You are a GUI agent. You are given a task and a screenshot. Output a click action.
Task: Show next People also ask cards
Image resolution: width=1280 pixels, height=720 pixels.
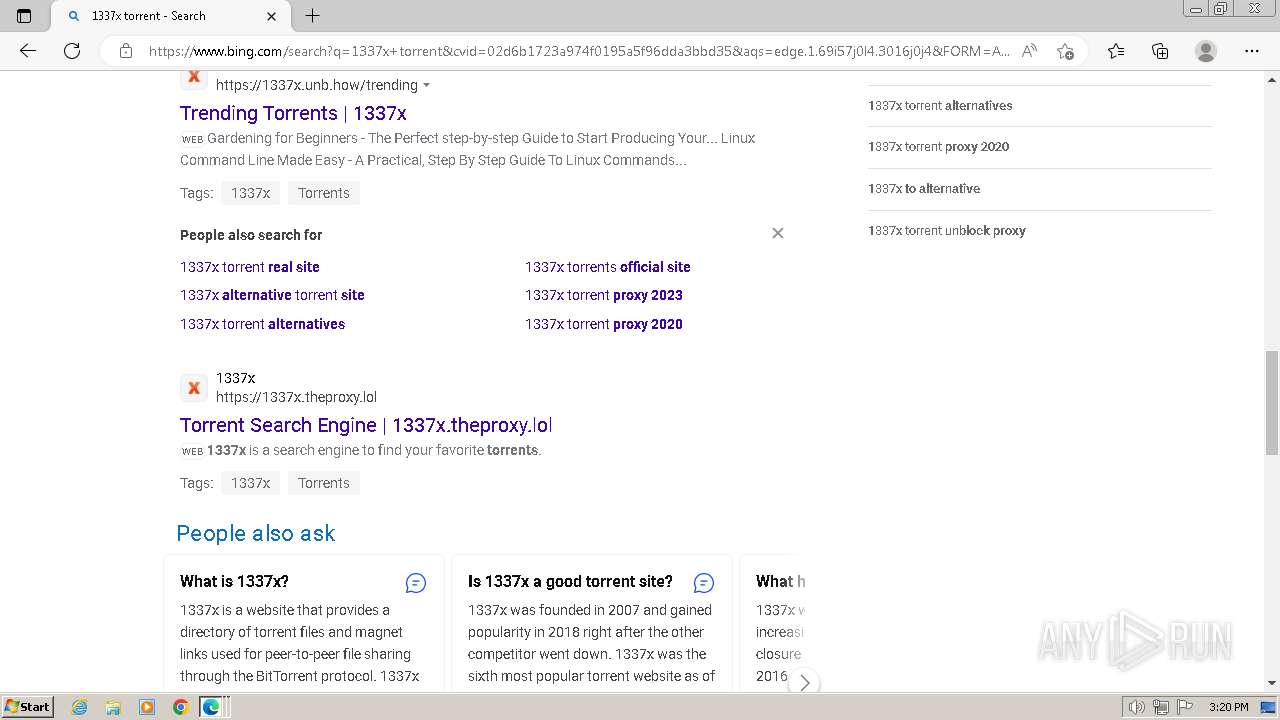(x=804, y=683)
